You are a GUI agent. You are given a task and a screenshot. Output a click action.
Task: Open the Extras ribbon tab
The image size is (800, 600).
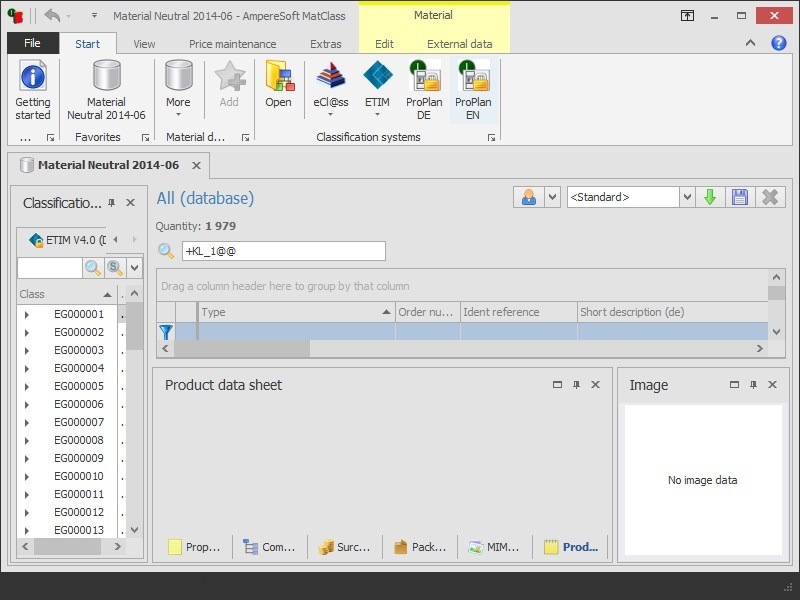(x=326, y=44)
